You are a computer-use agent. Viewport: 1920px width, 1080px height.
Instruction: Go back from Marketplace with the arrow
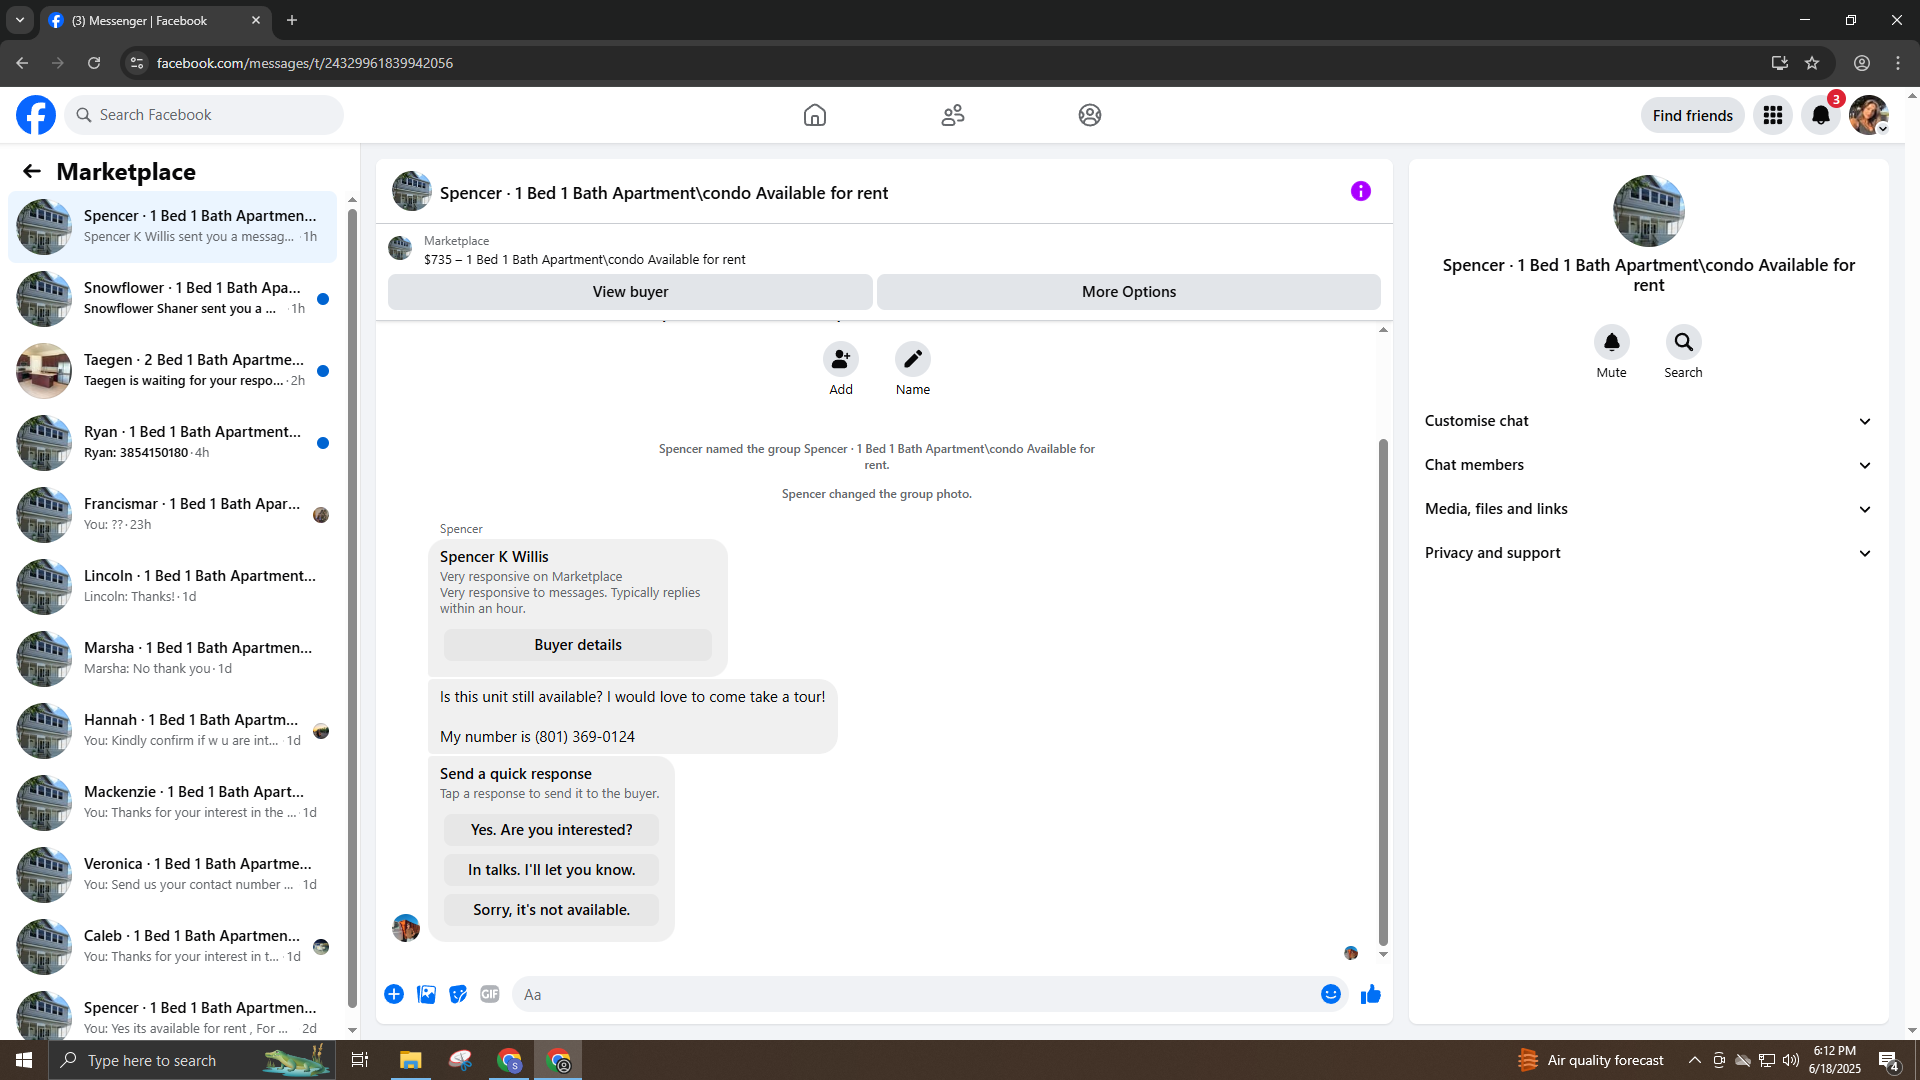pos(32,171)
